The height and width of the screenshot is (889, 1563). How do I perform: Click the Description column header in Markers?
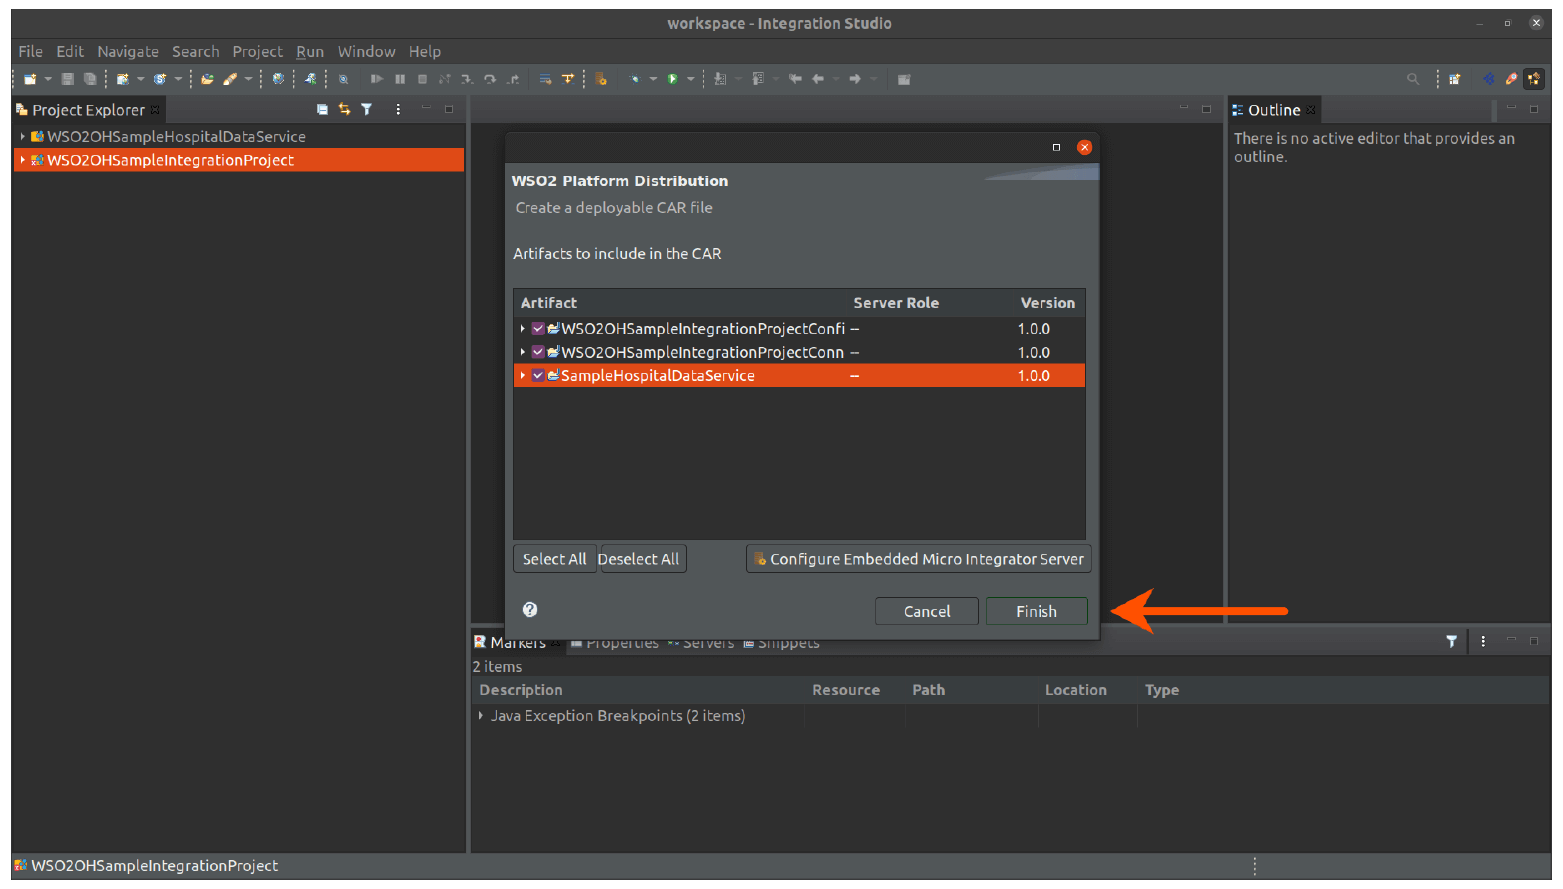(x=521, y=690)
